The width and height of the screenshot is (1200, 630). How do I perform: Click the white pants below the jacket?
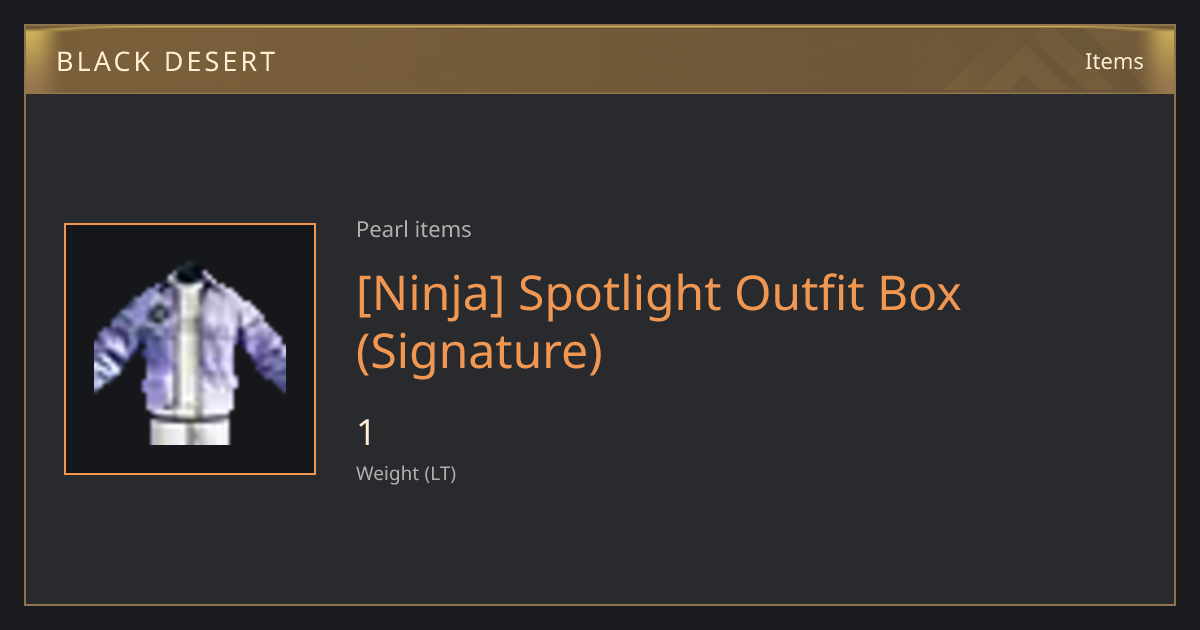tap(190, 431)
